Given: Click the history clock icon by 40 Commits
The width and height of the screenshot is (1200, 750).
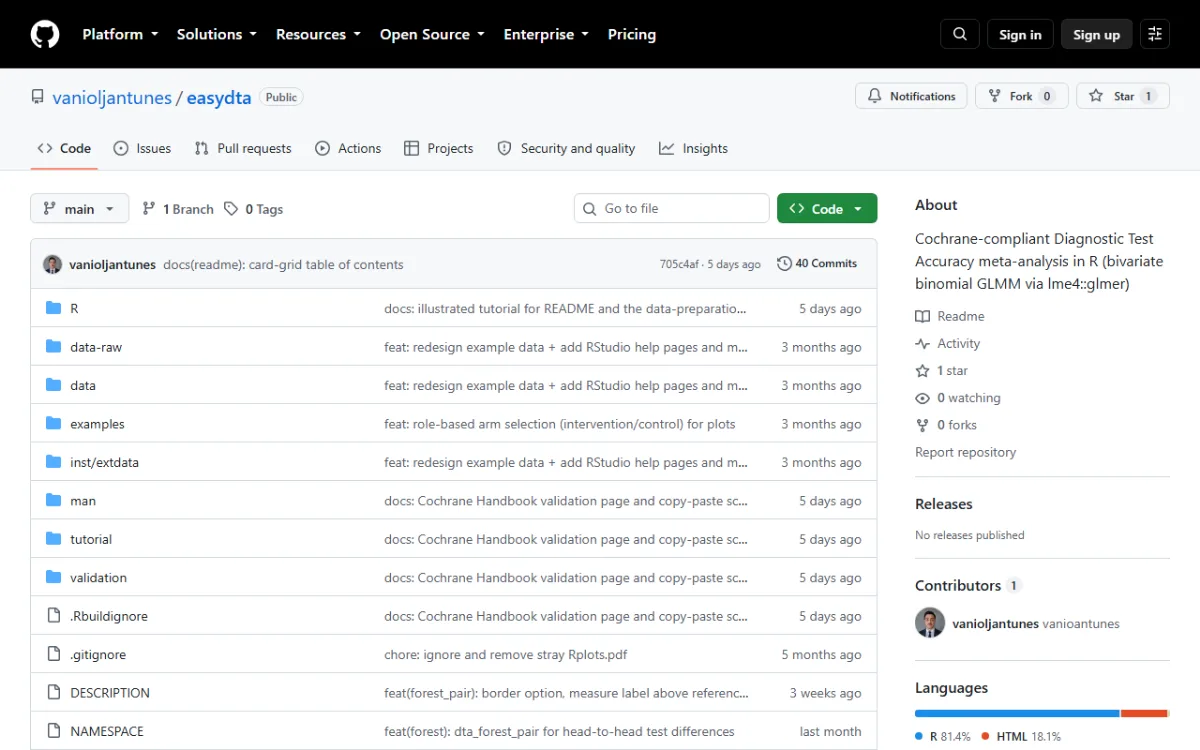Looking at the screenshot, I should click(784, 264).
